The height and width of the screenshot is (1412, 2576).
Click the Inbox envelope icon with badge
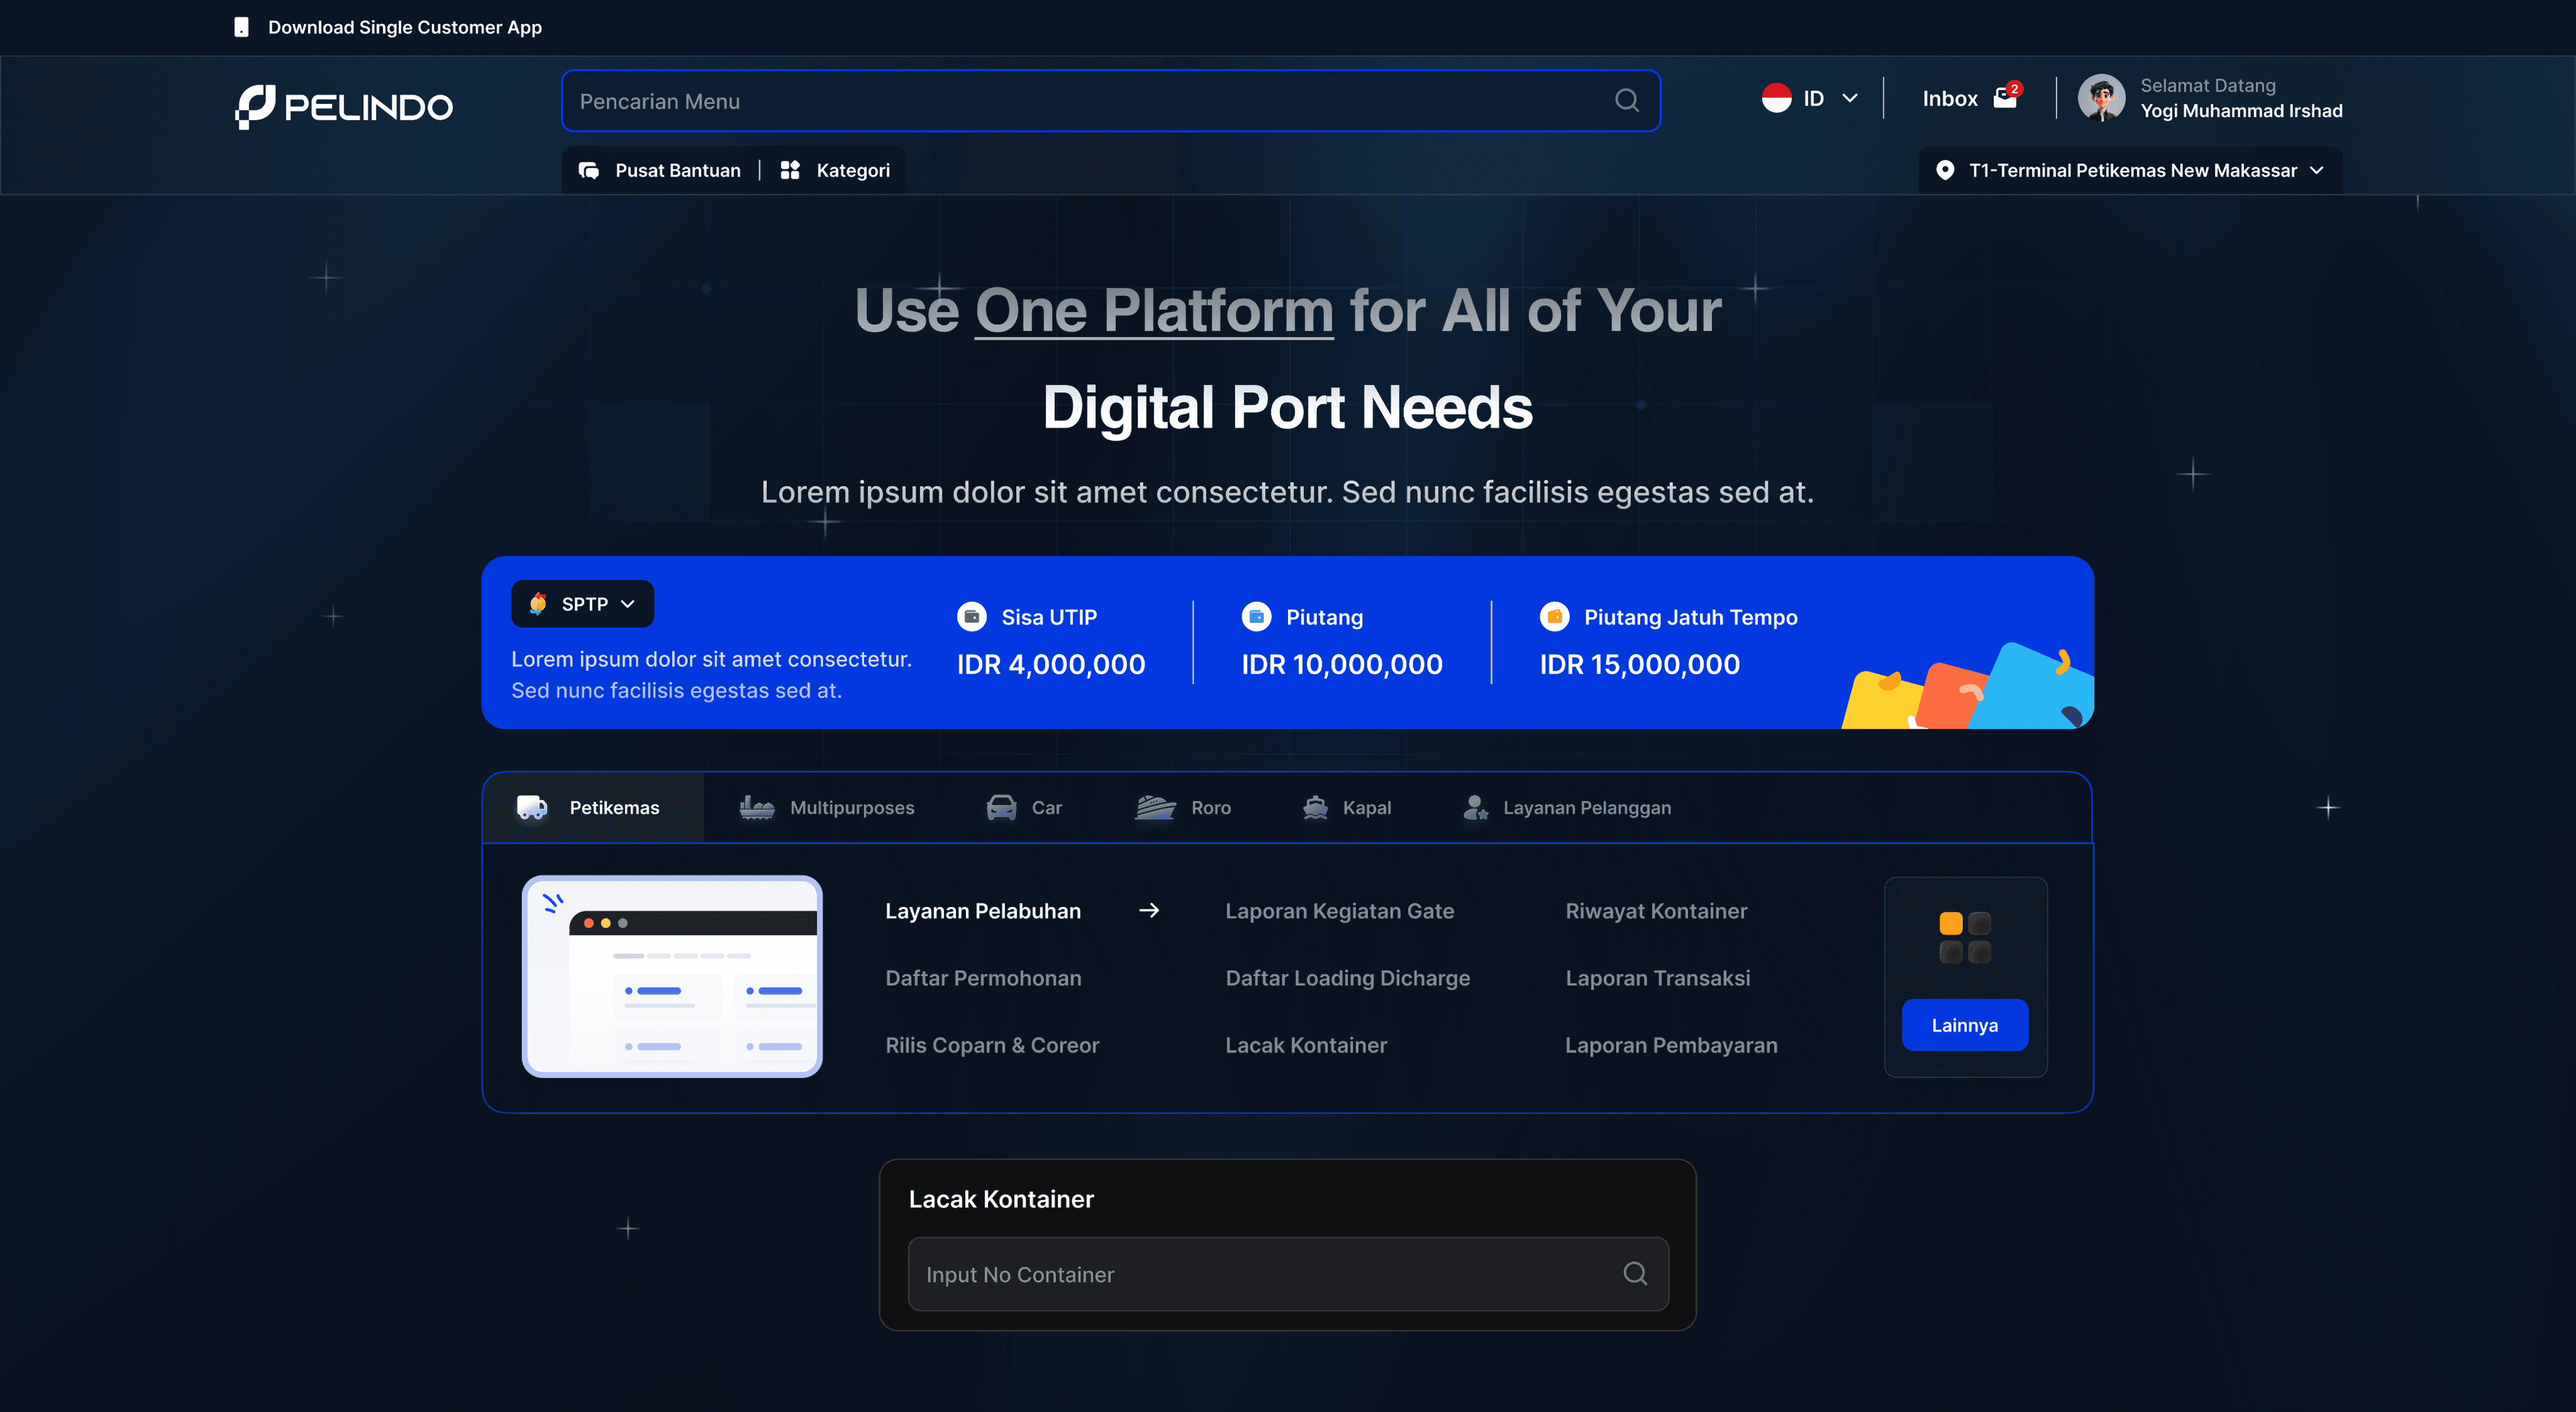2007,96
